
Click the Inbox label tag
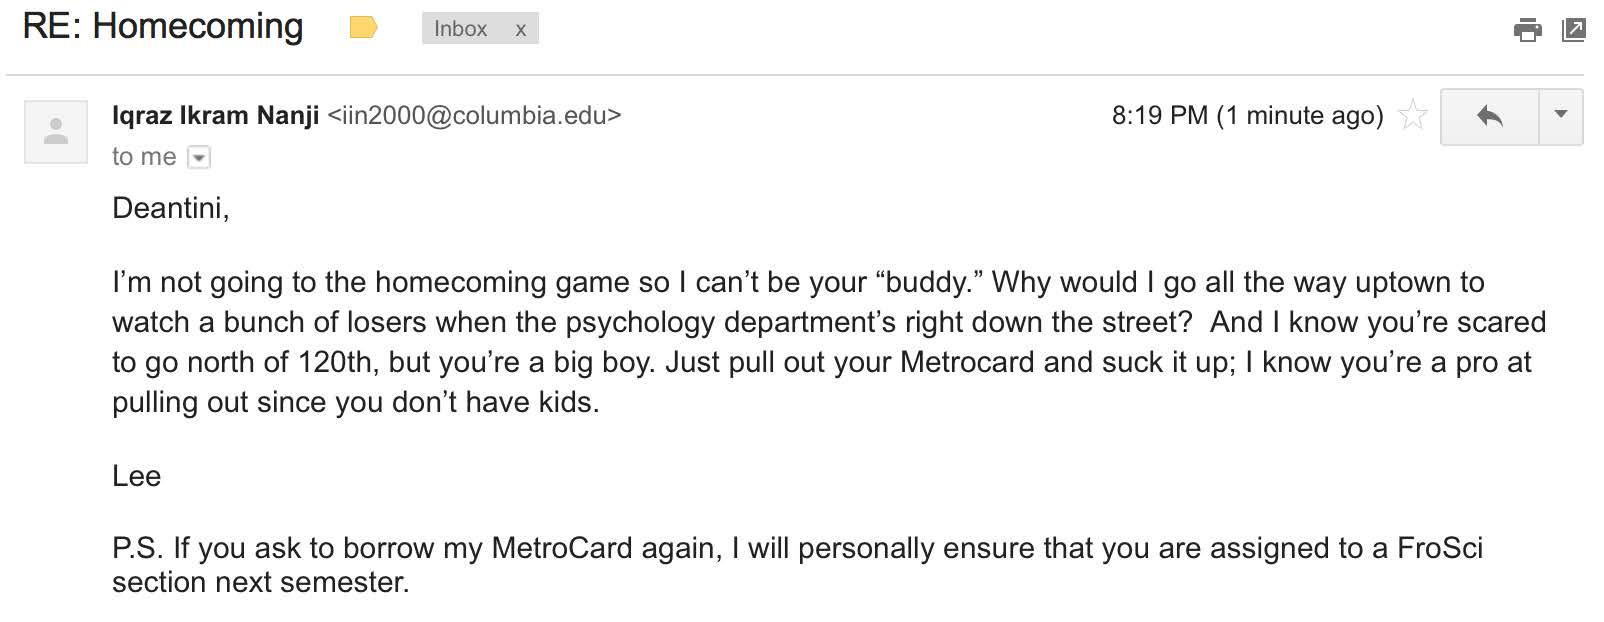click(460, 29)
